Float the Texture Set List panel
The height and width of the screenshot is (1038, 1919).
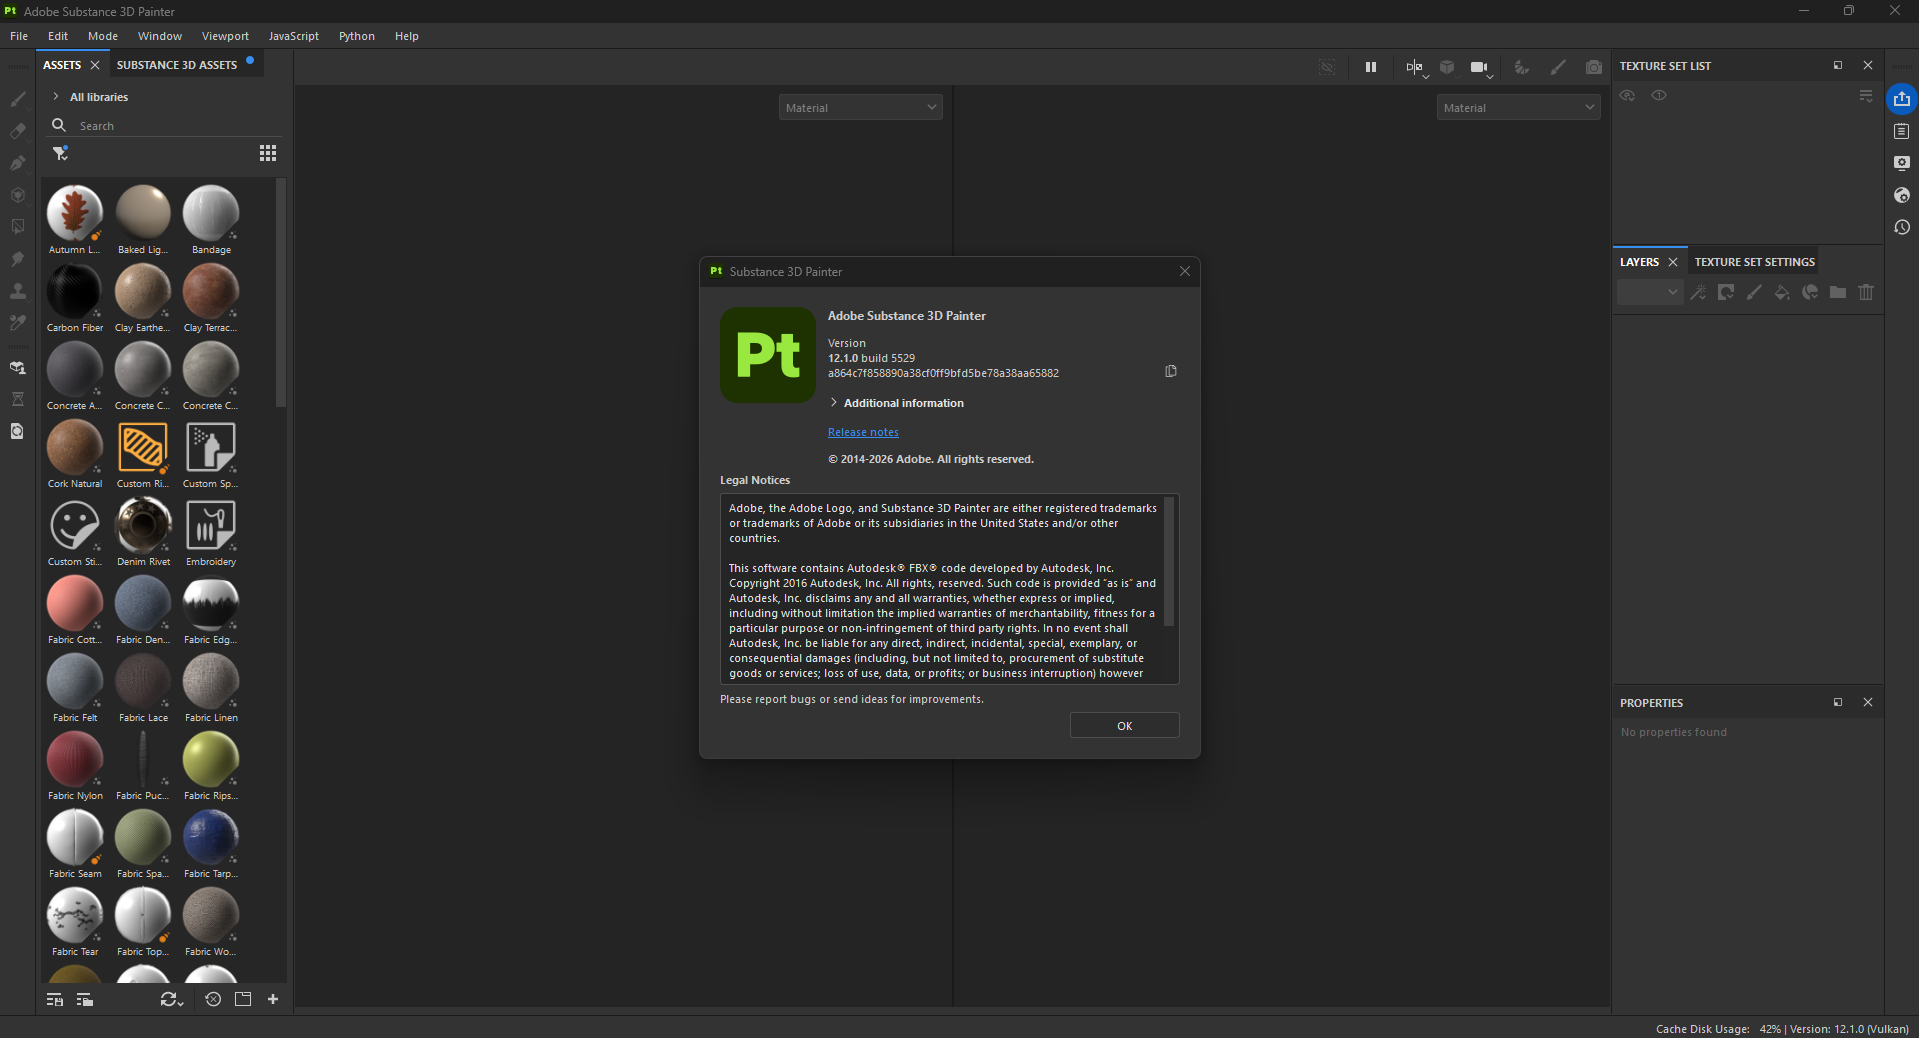[x=1838, y=65]
